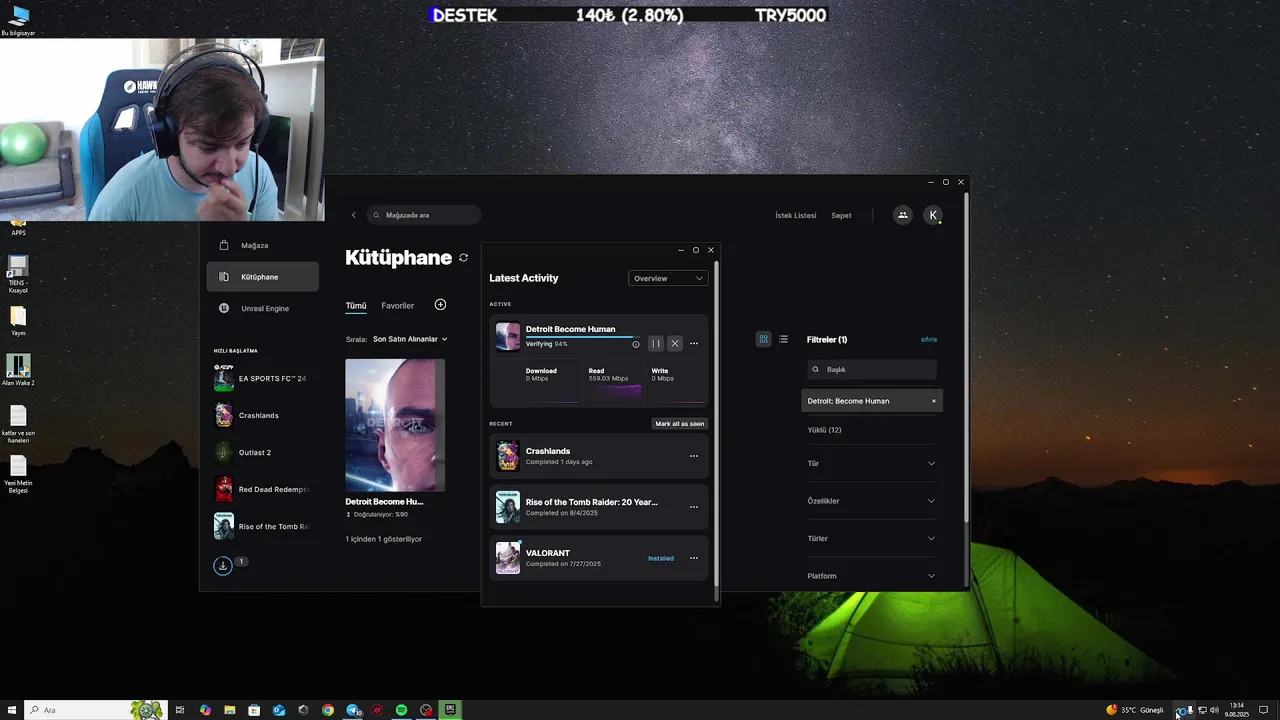The image size is (1280, 720).
Task: Click the info icon next to Verifying 94%
Action: coord(636,344)
